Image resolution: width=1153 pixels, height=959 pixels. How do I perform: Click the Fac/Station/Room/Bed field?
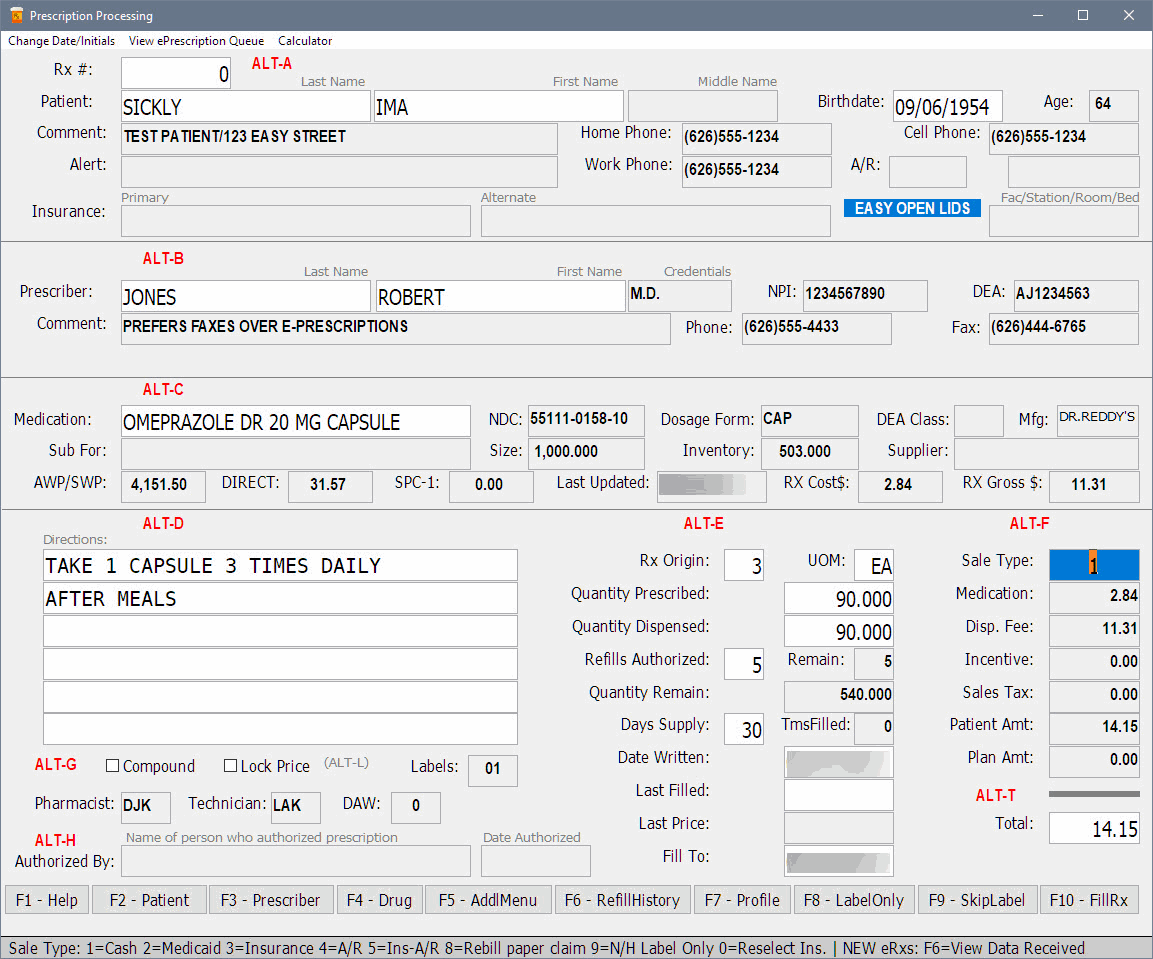[x=1063, y=221]
